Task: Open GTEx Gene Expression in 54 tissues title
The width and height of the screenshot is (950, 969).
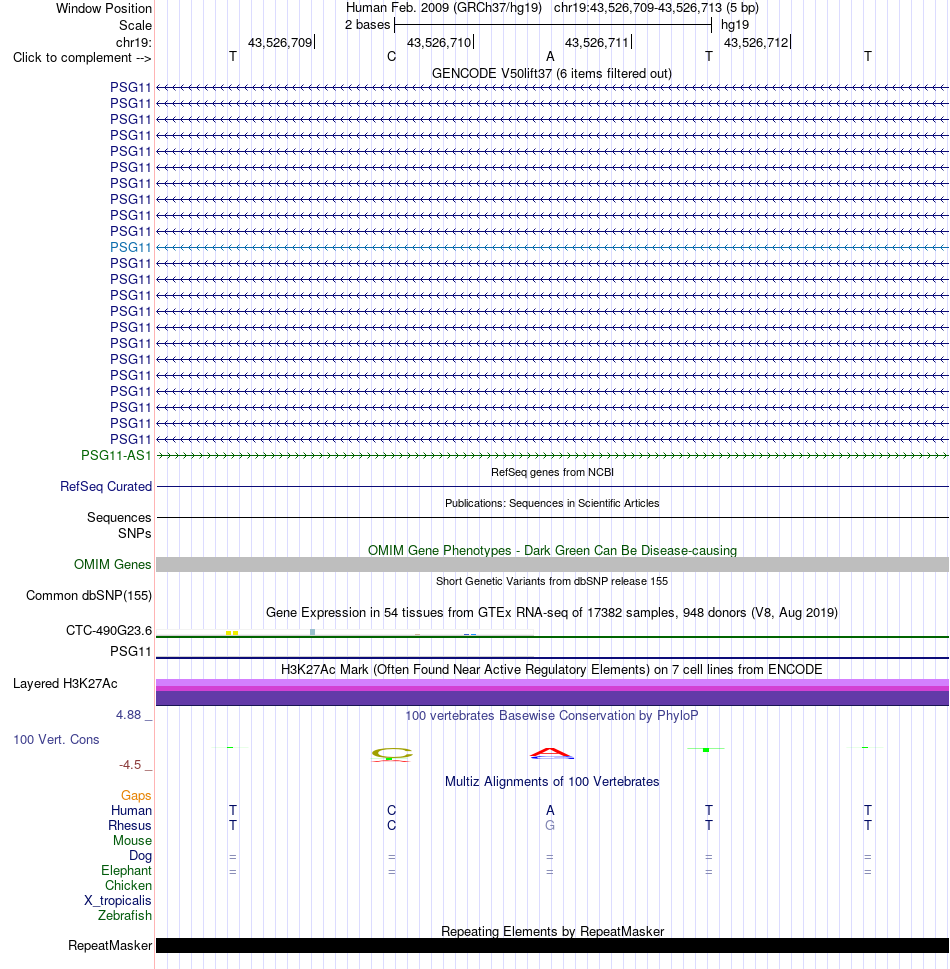Action: (552, 612)
